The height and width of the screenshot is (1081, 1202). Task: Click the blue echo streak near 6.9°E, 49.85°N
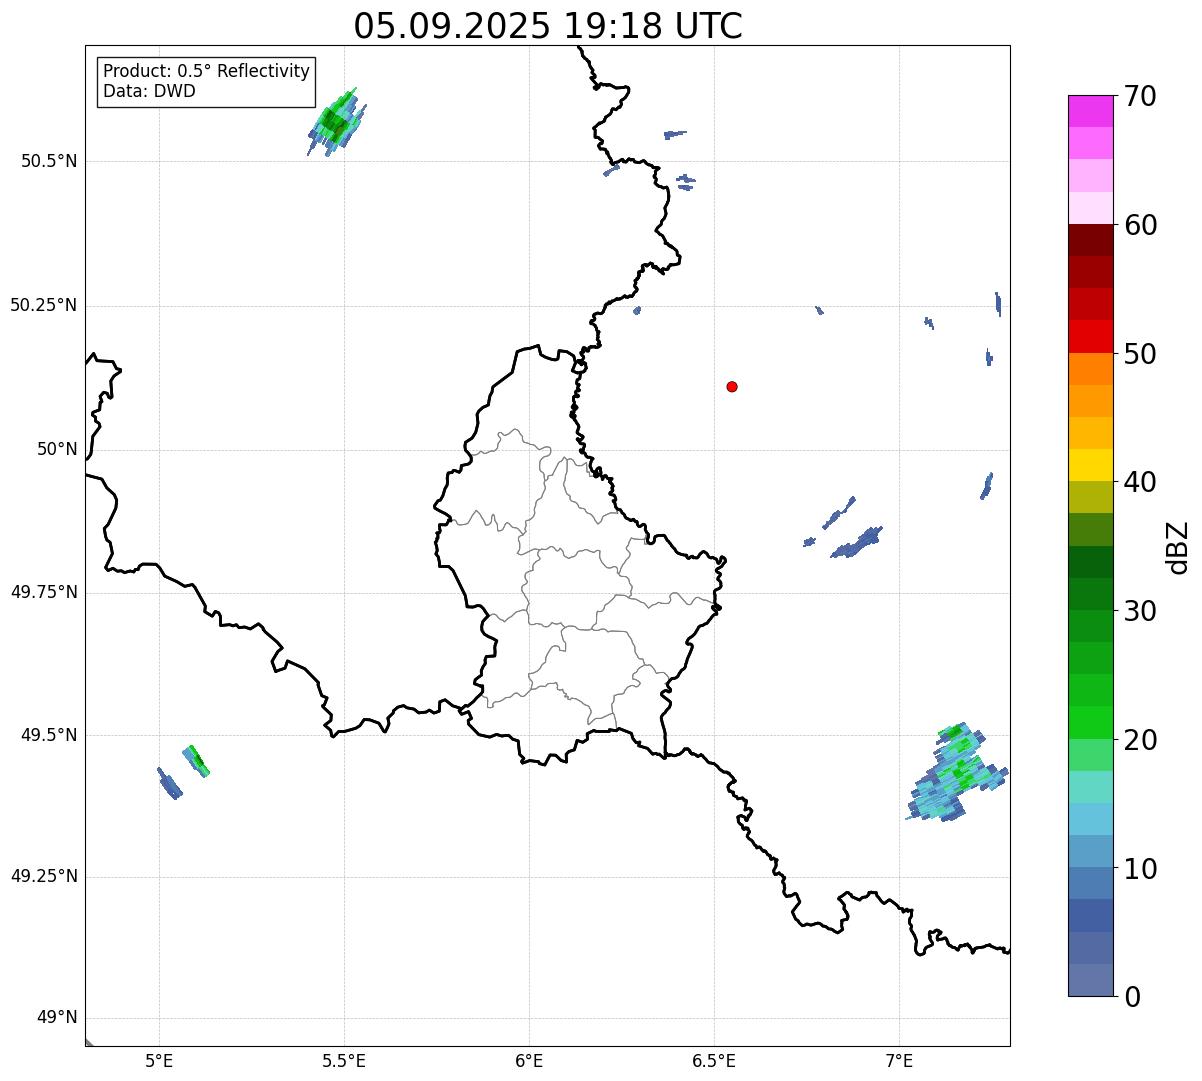pos(857,542)
